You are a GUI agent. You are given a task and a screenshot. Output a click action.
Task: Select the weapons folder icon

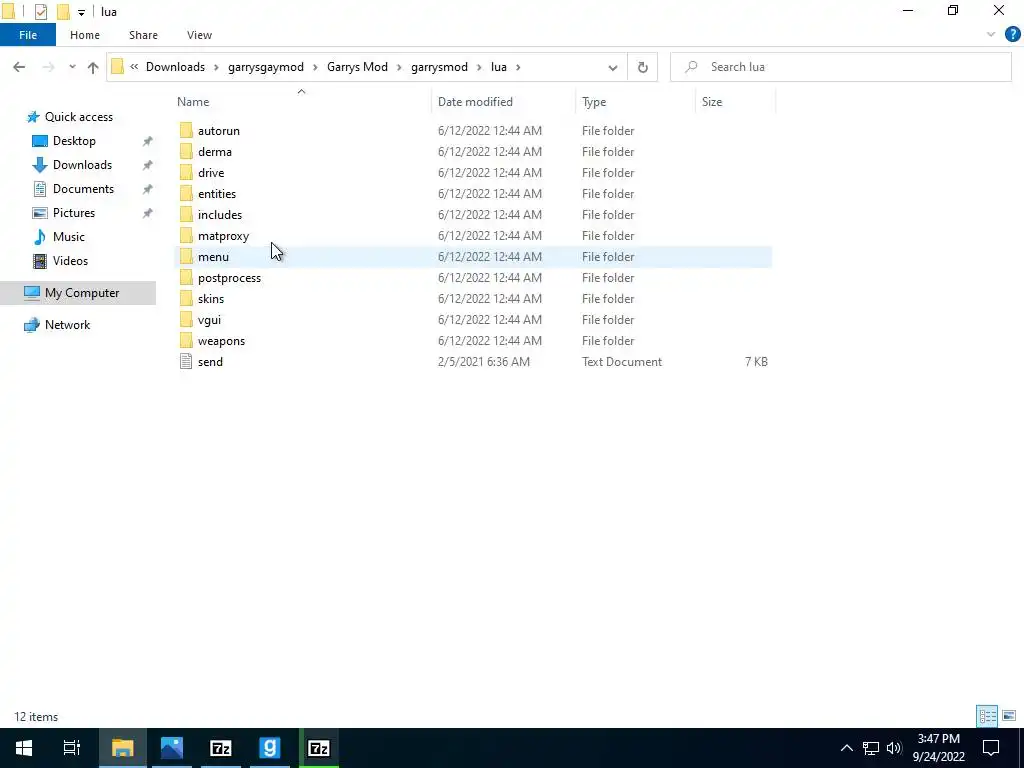click(x=186, y=340)
